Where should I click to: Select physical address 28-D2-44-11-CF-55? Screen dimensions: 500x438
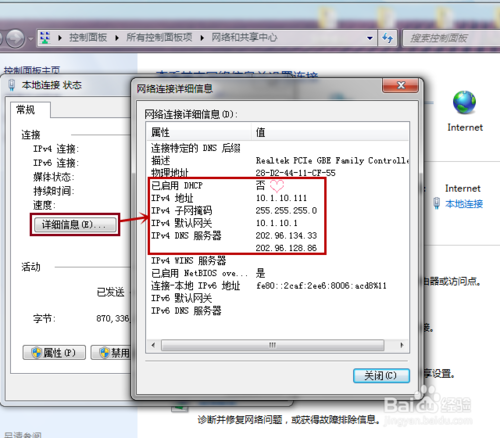[295, 173]
